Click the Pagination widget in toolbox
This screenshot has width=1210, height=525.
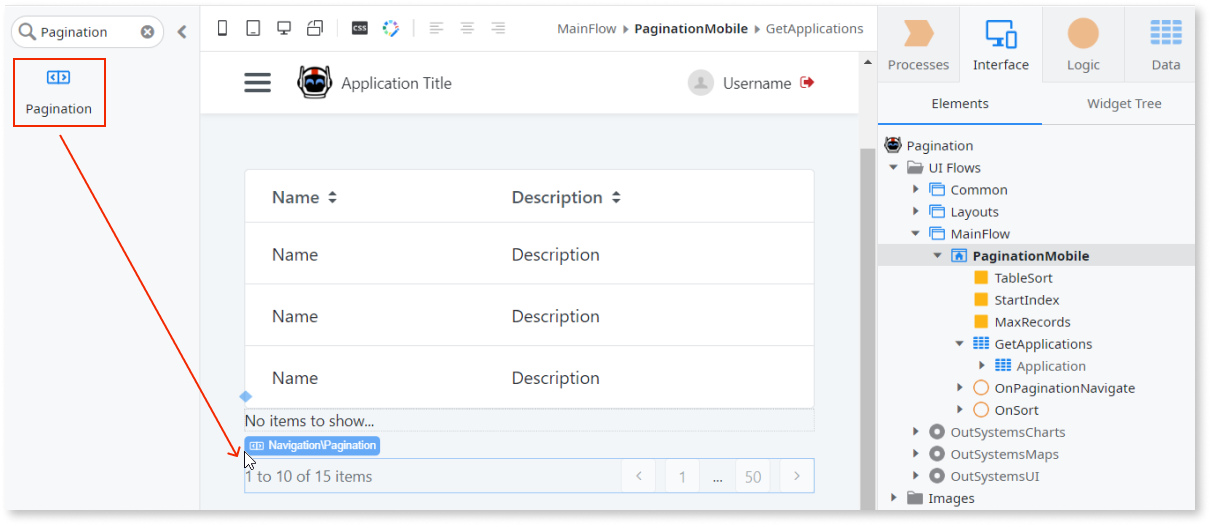(x=59, y=92)
